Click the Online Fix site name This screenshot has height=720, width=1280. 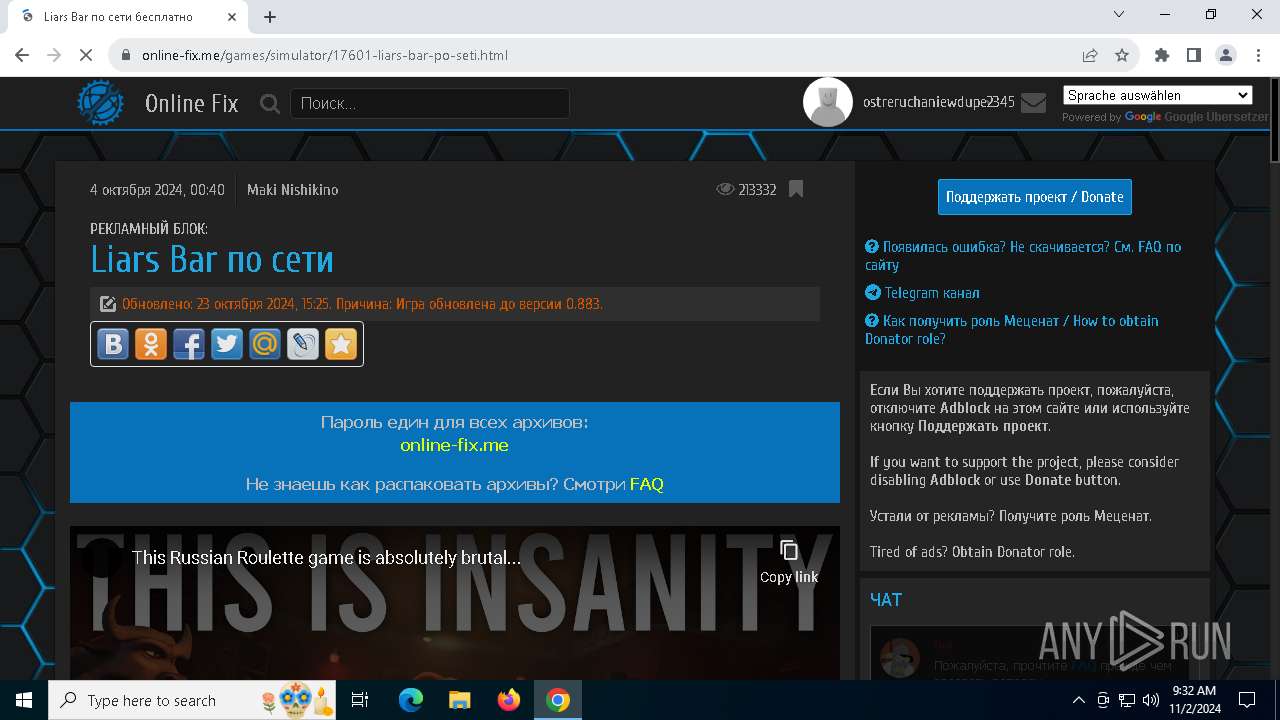(192, 103)
